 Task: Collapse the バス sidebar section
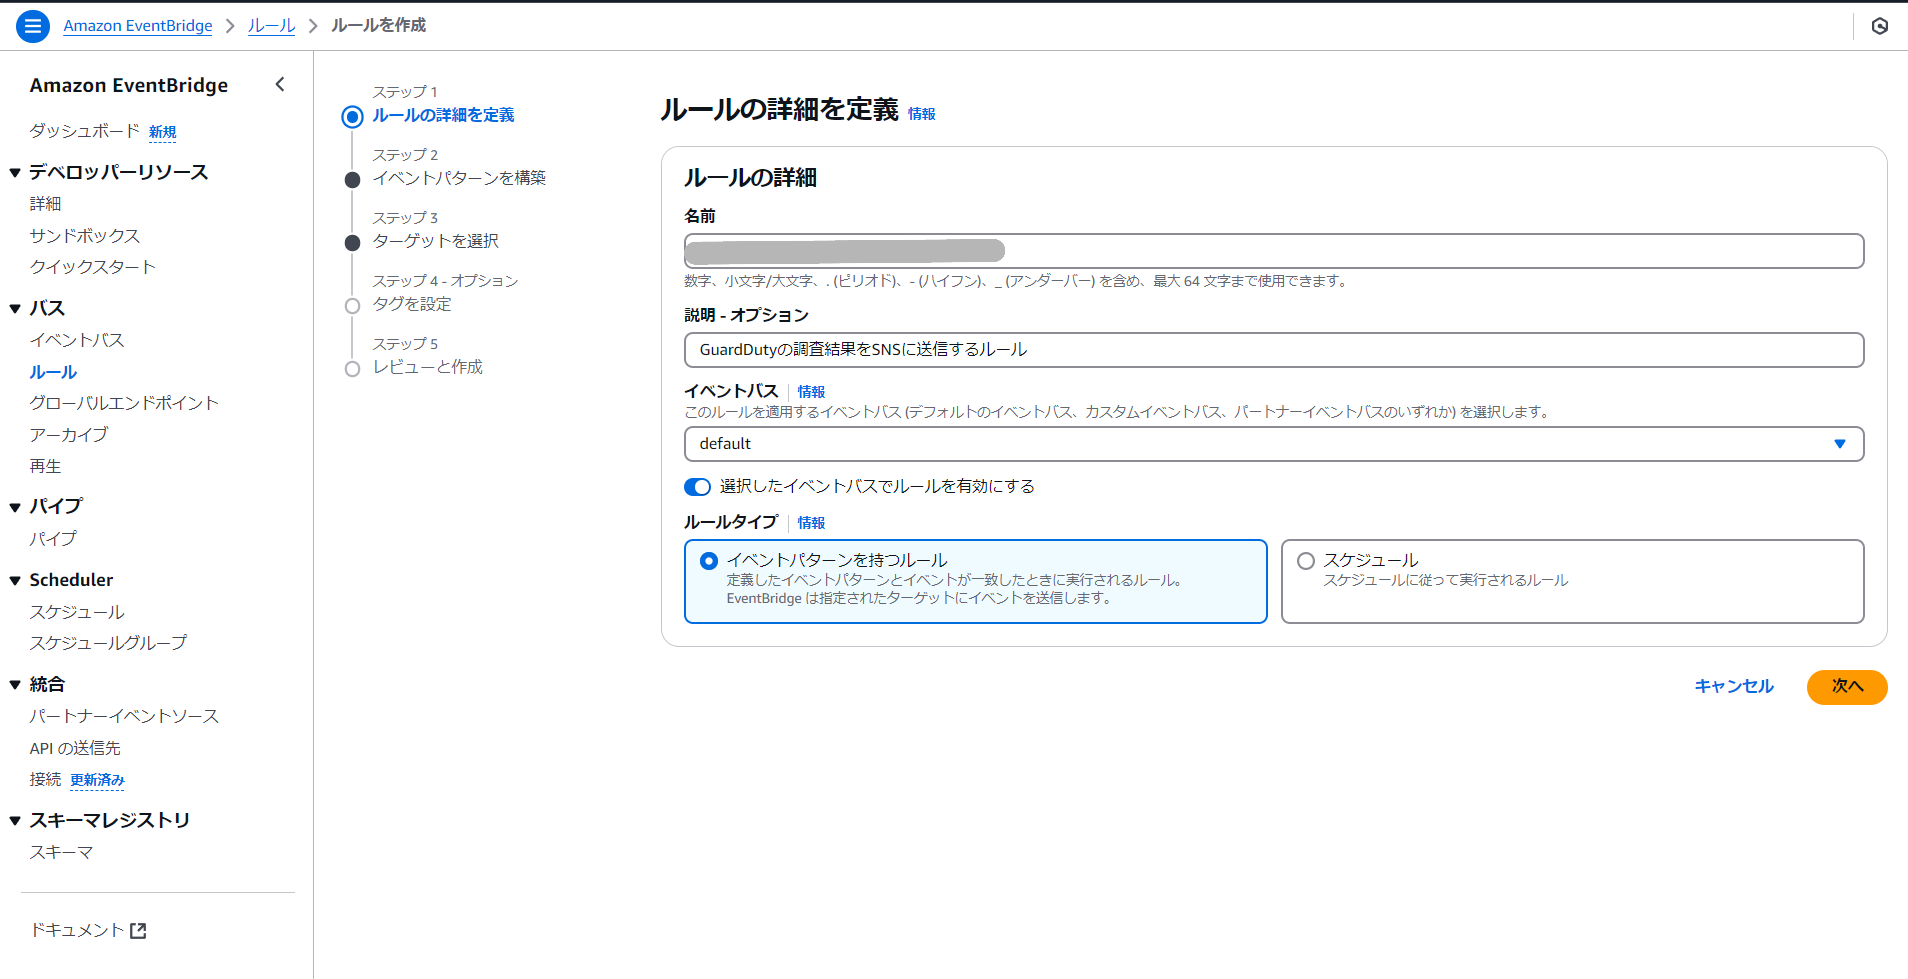pyautogui.click(x=15, y=309)
